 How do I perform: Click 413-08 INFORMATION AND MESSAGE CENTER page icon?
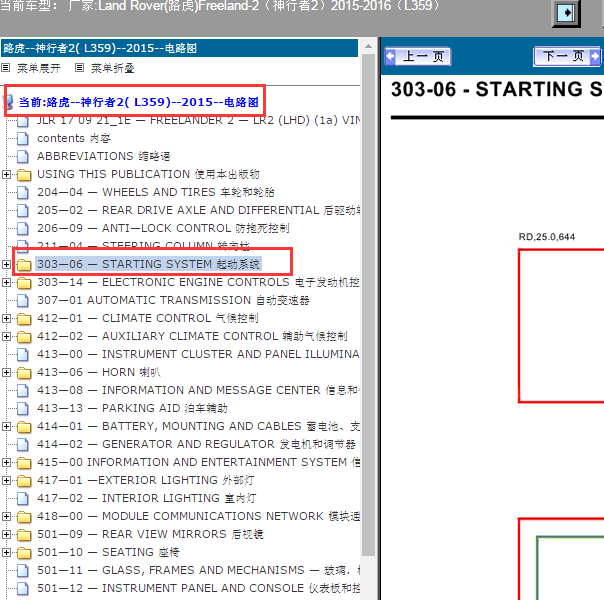pyautogui.click(x=23, y=391)
